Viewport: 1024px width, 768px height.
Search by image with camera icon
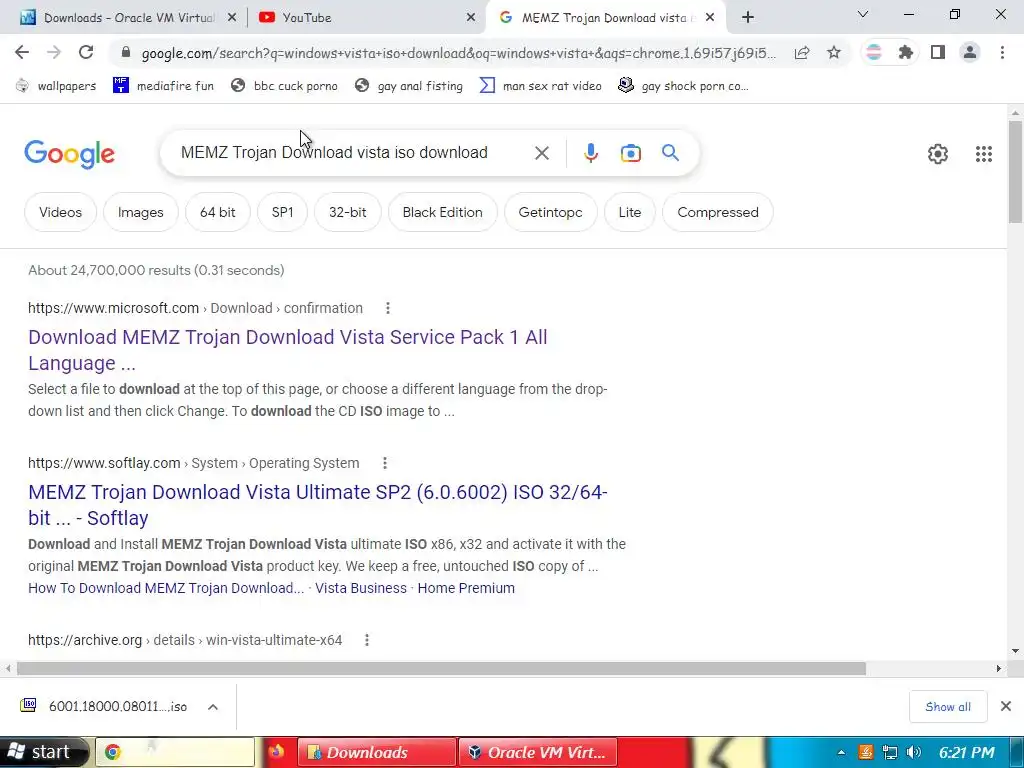pos(630,153)
